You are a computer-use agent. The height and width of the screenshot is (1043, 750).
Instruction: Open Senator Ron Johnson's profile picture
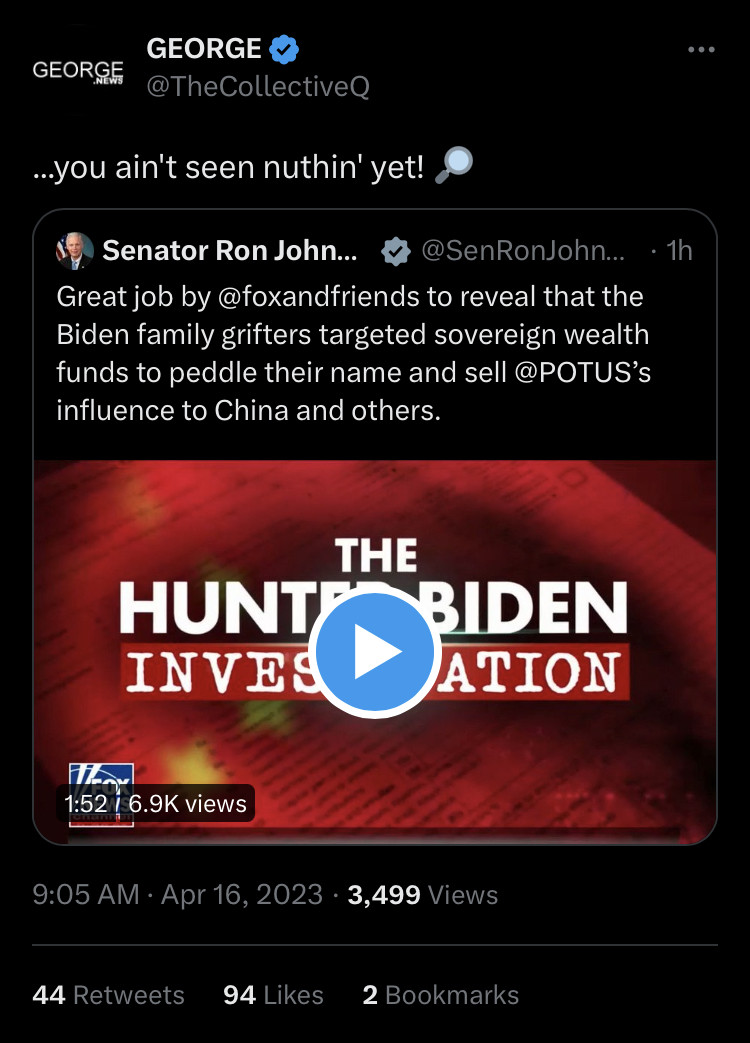pos(75,251)
